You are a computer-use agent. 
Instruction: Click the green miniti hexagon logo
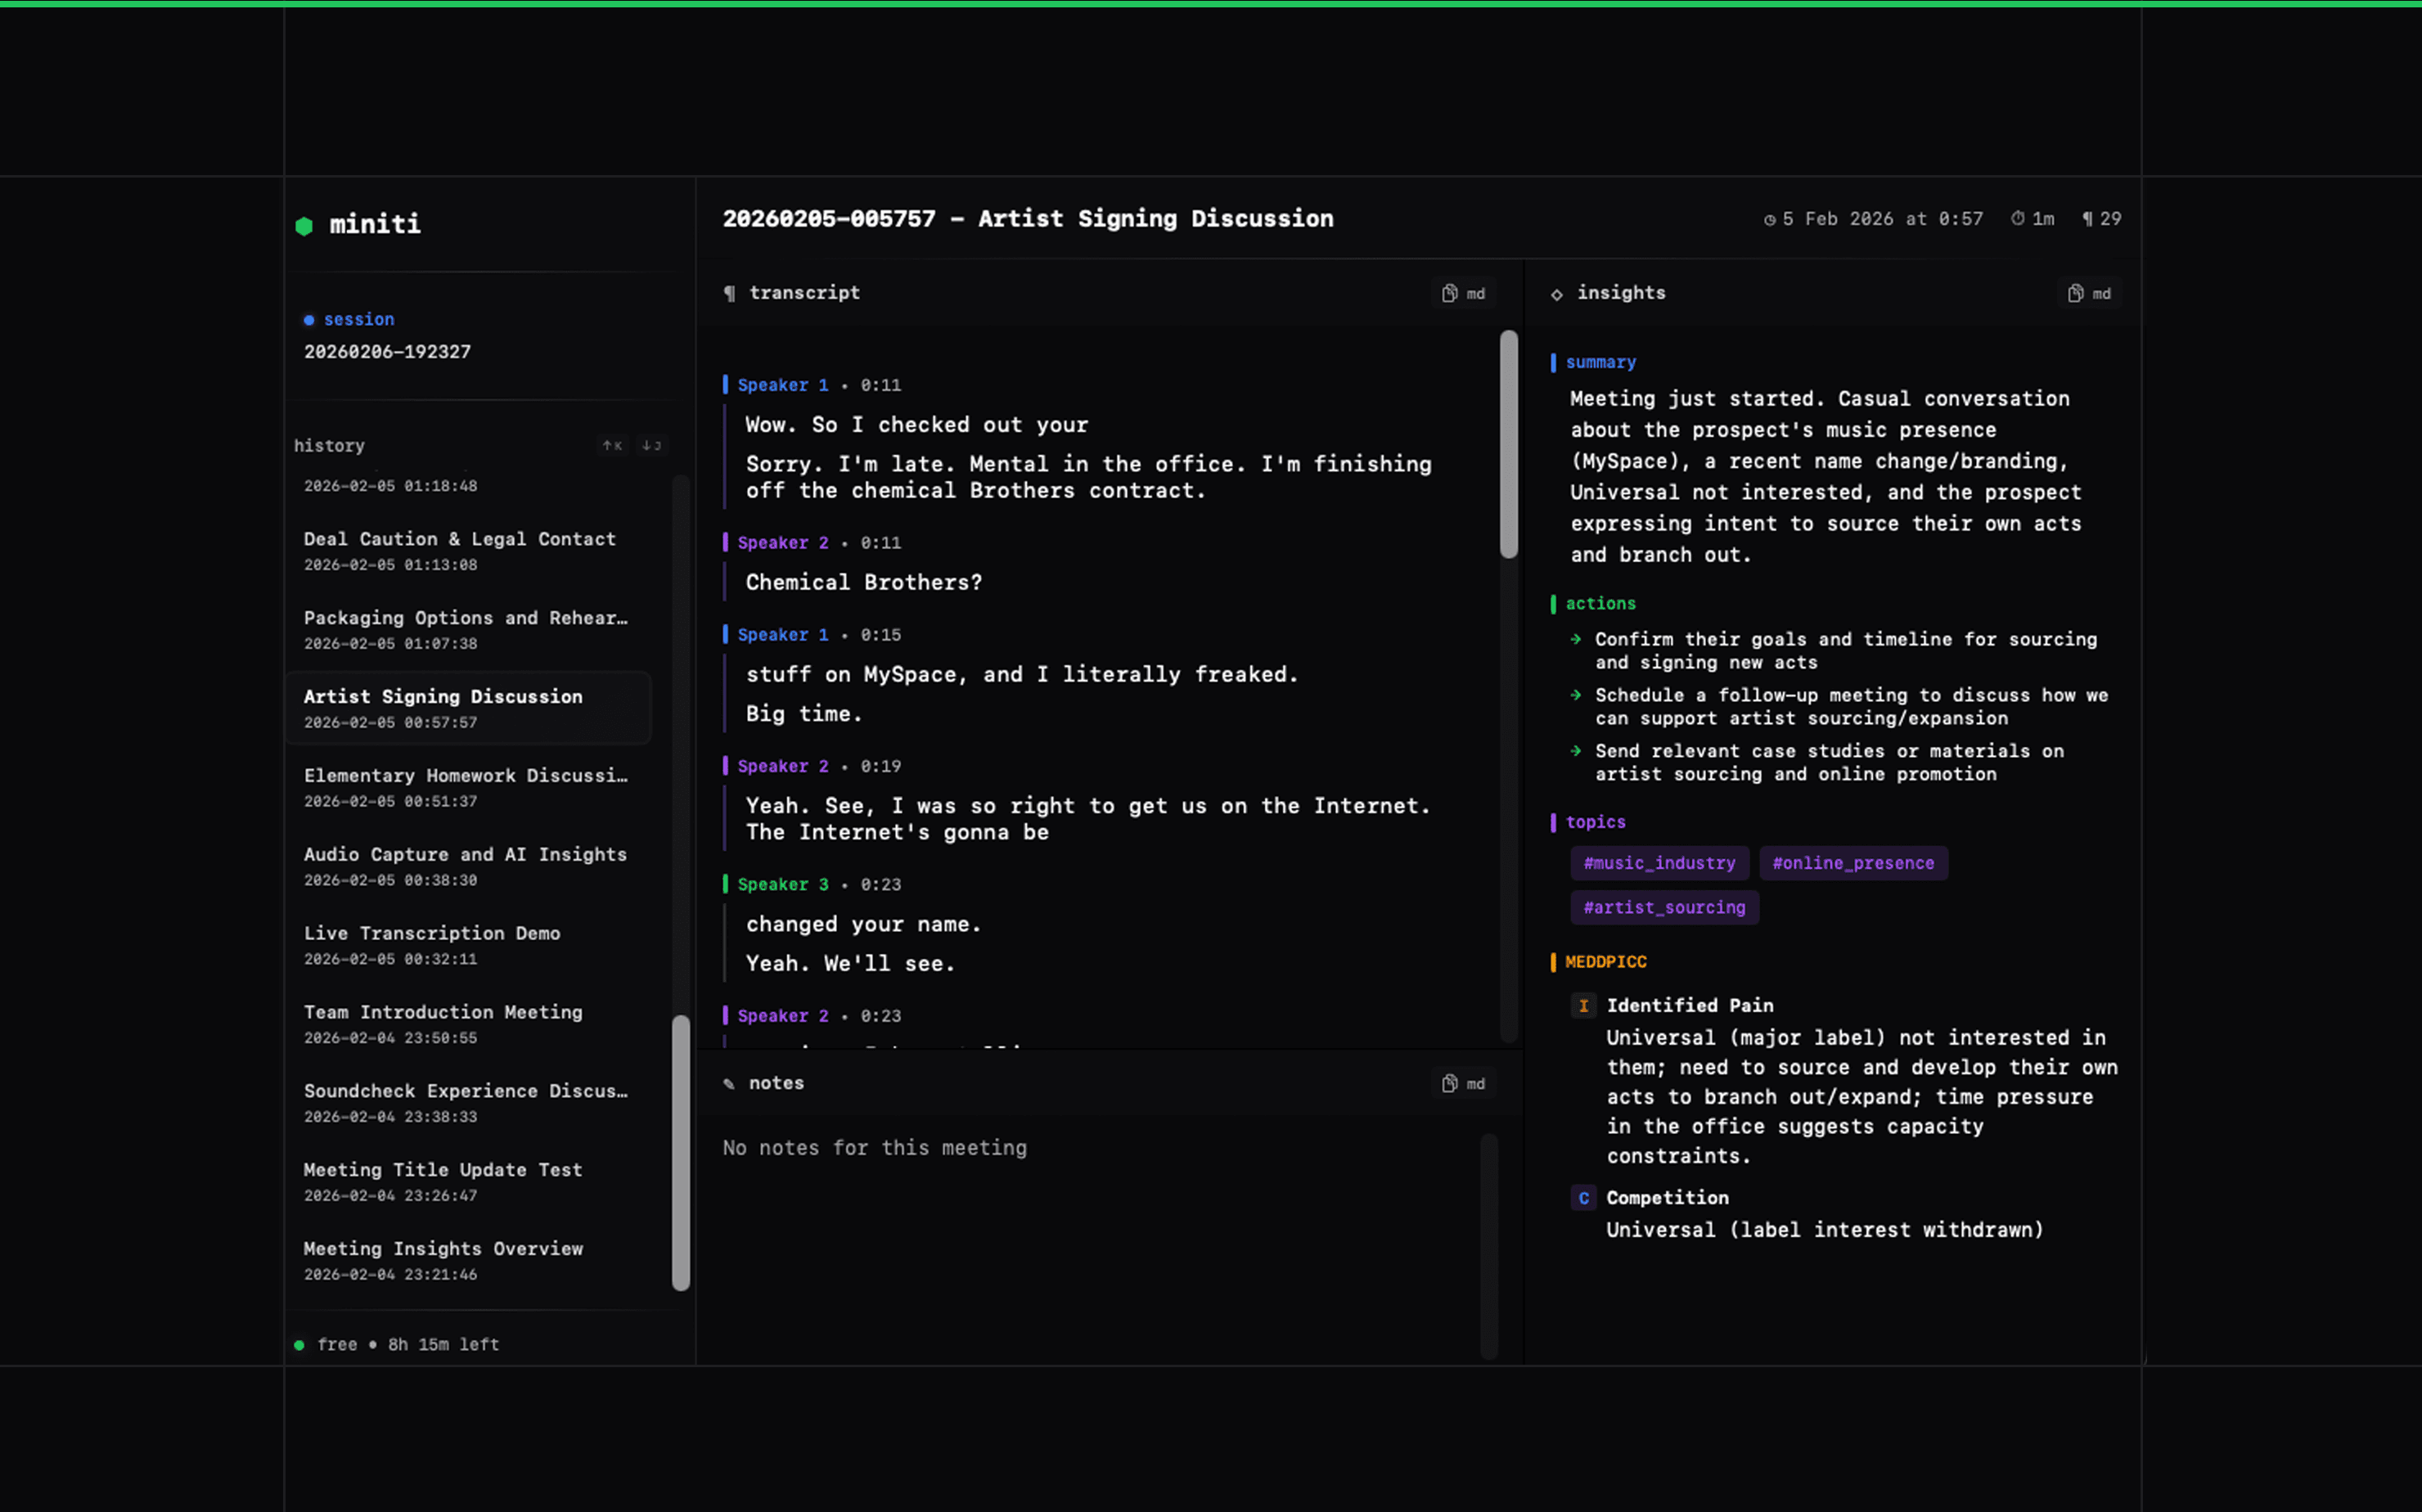click(304, 225)
